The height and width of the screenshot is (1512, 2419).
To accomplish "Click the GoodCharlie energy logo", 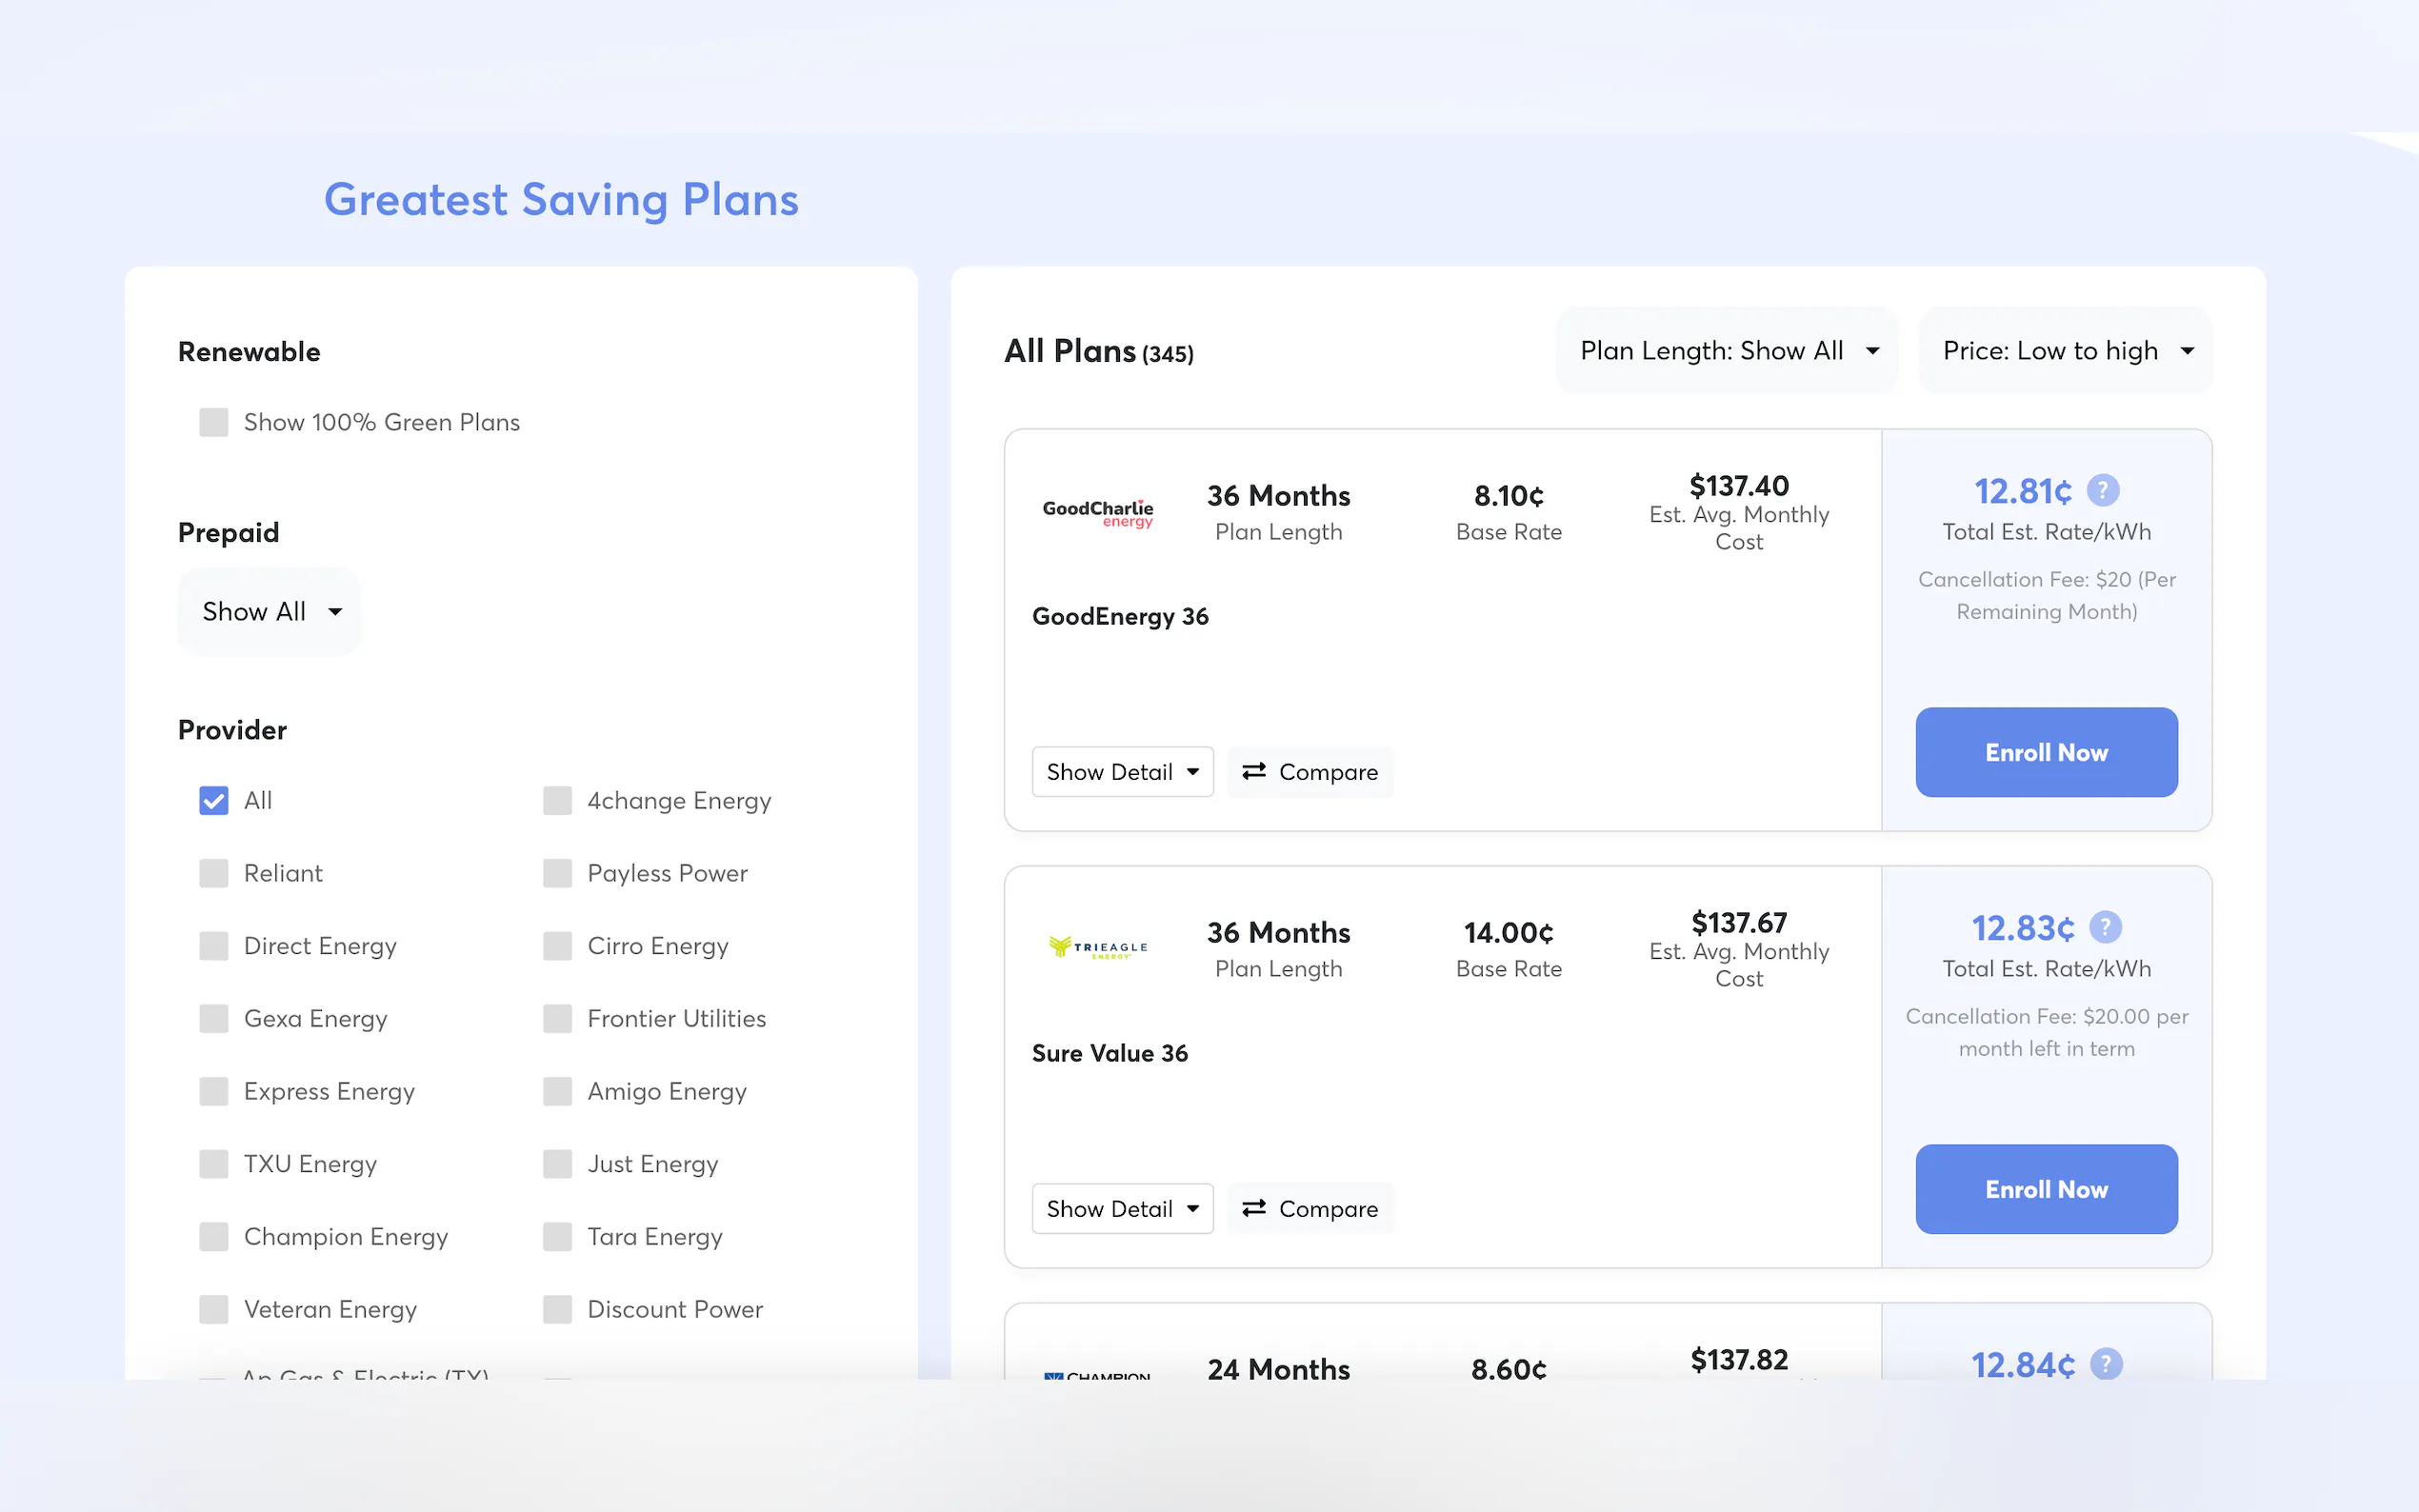I will (1097, 513).
